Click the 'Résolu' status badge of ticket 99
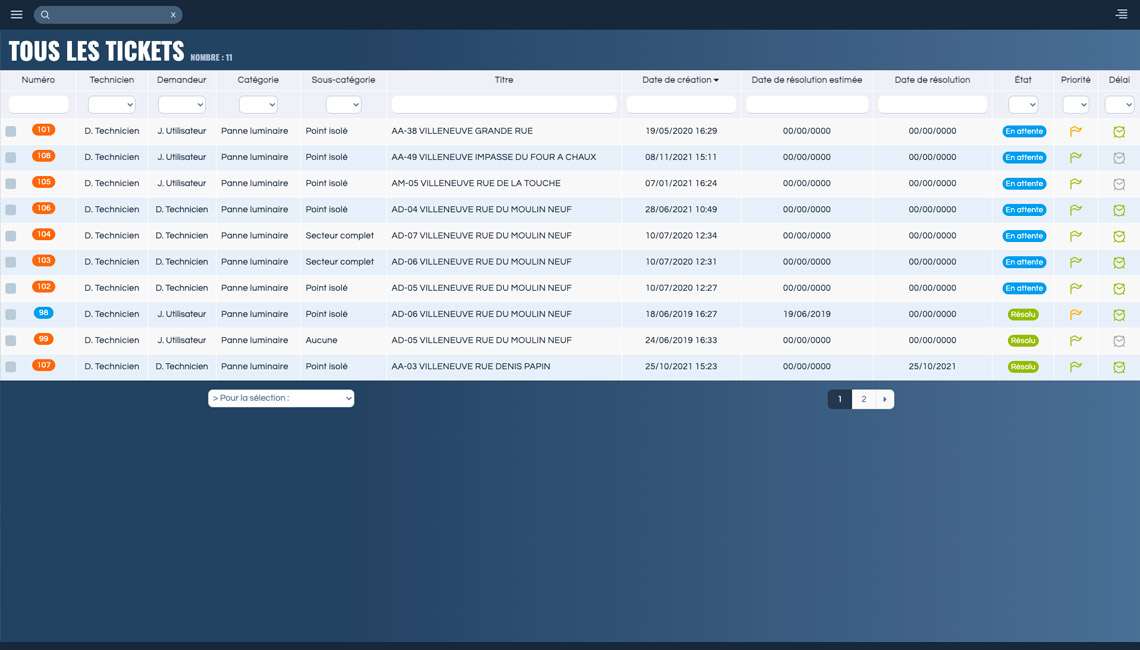Viewport: 1140px width, 650px height. point(1023,341)
